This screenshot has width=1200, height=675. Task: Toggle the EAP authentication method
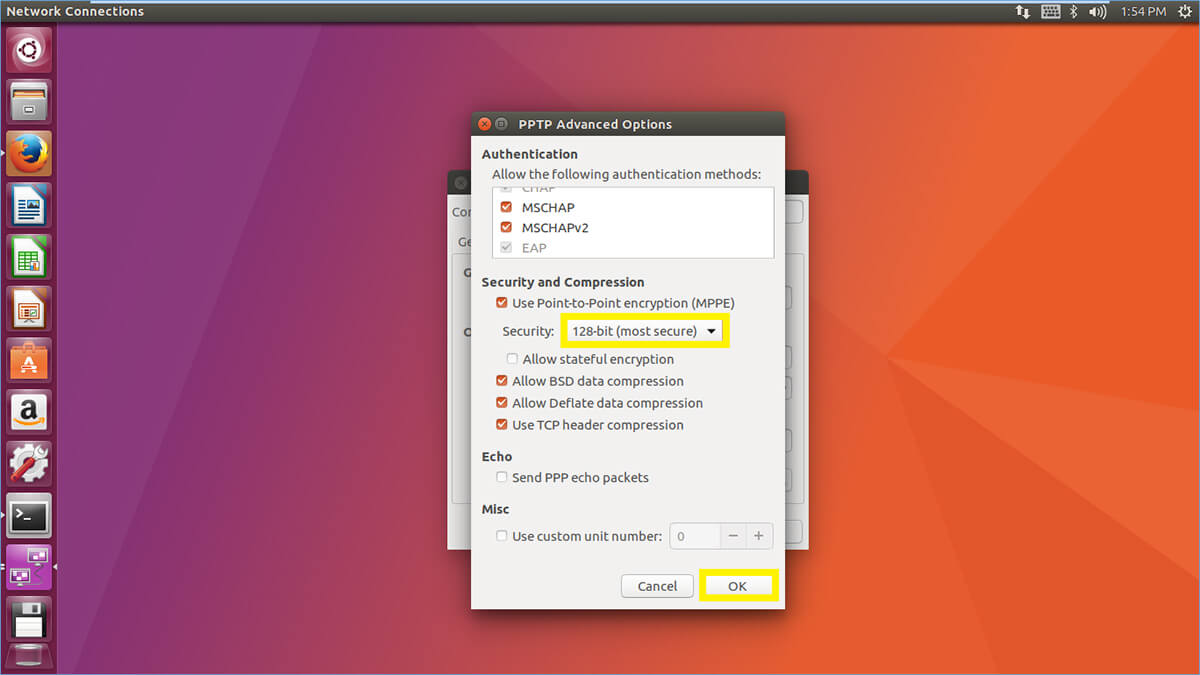pyautogui.click(x=506, y=248)
